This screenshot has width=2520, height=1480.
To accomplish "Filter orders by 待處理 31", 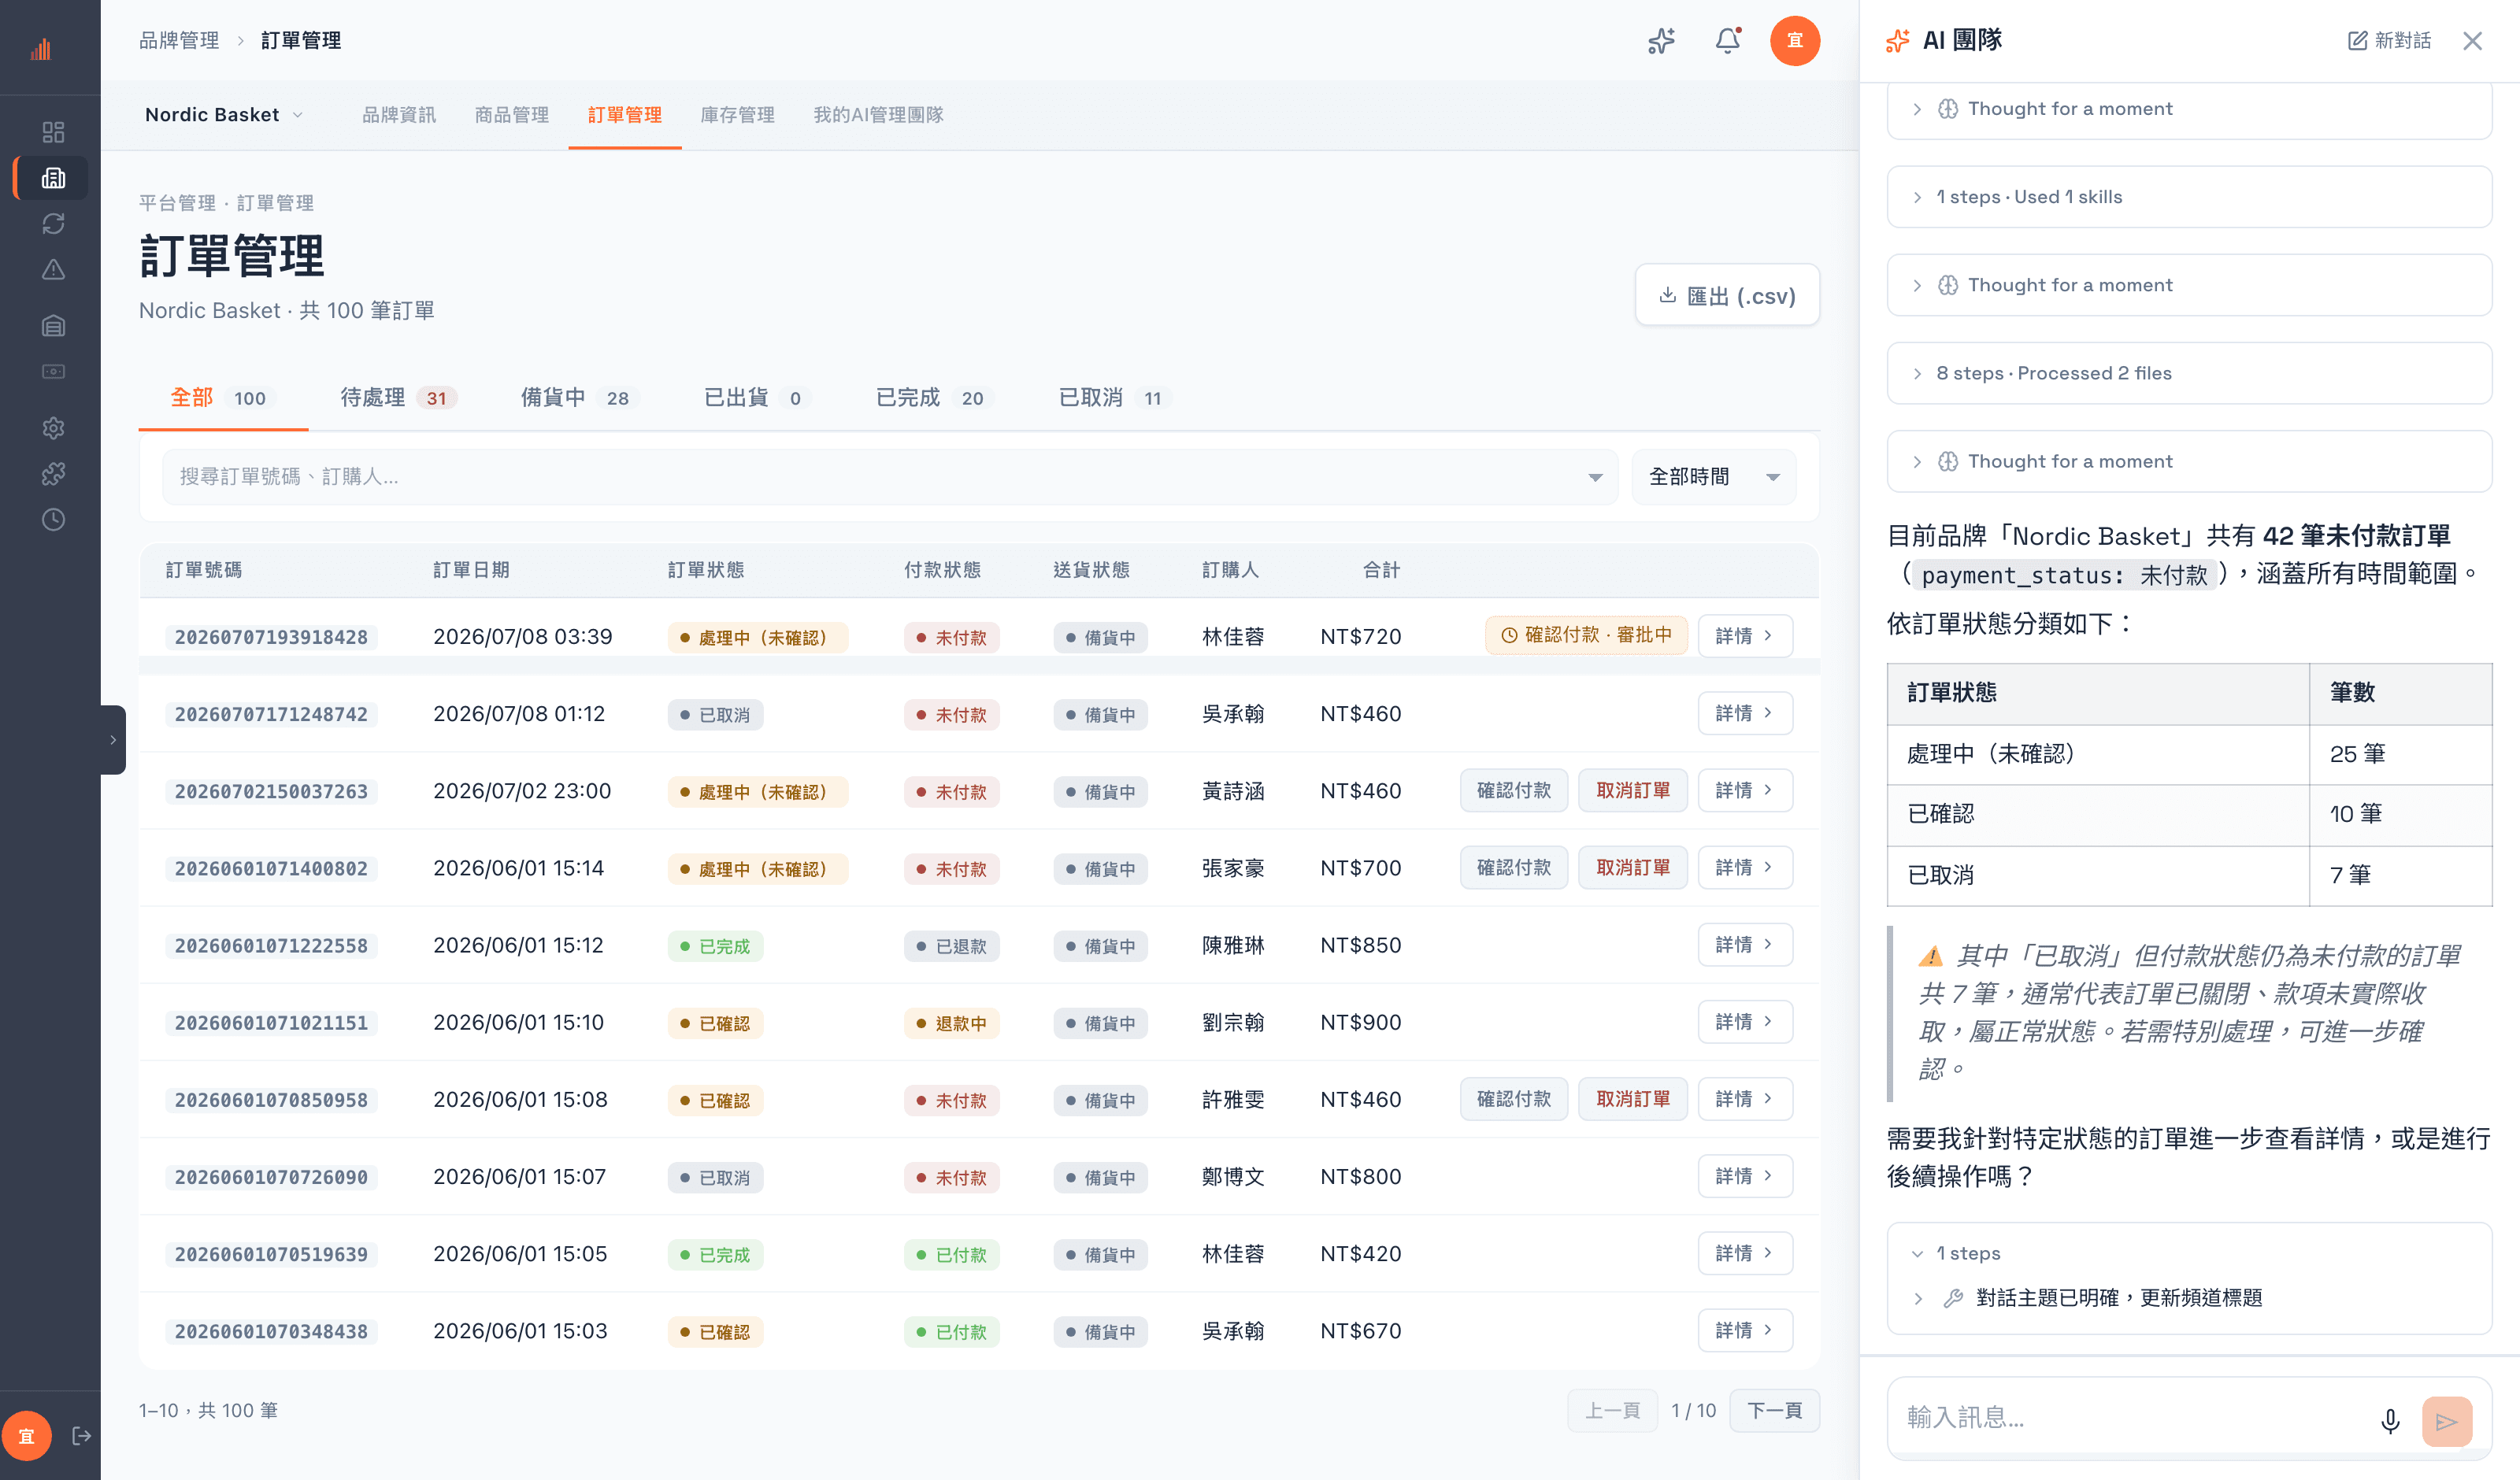I will [x=398, y=398].
